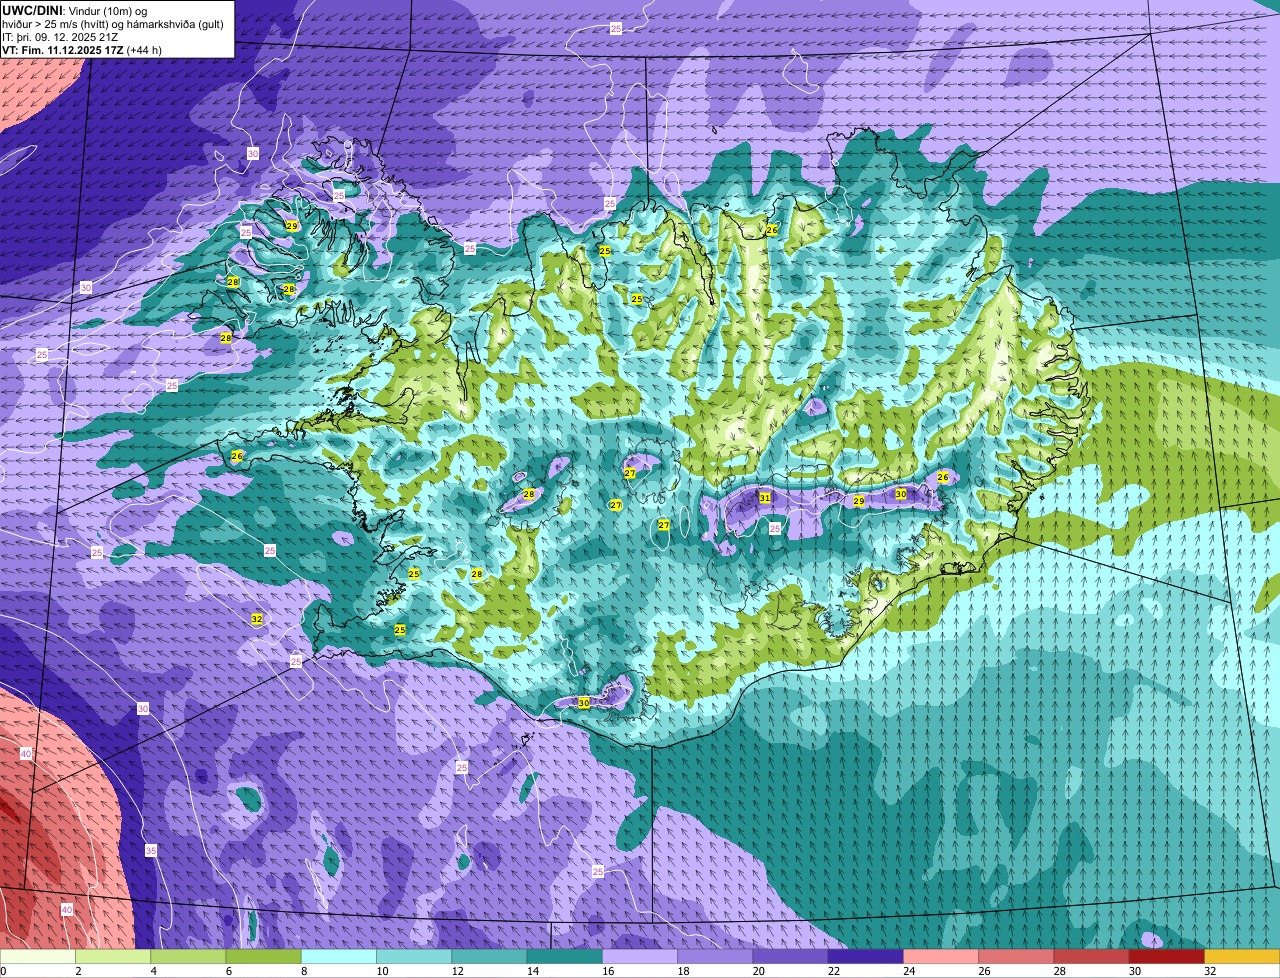
Task: Select the 20–22 m/s legend swatch
Action: pos(790,956)
